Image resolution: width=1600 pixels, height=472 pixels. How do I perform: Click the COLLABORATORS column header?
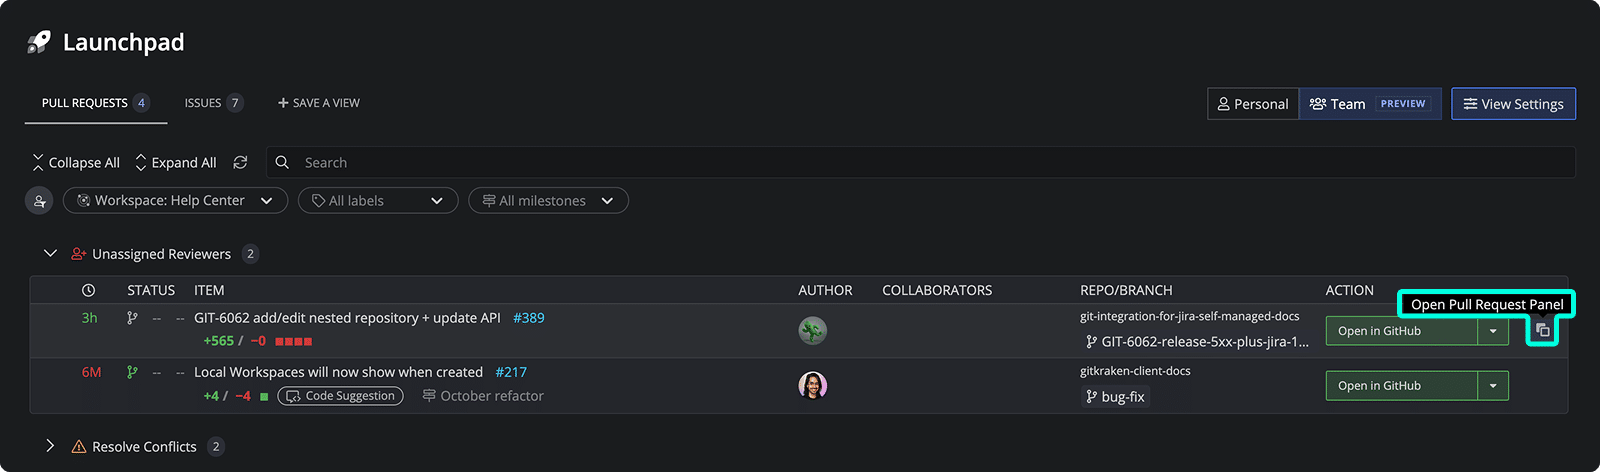click(937, 290)
